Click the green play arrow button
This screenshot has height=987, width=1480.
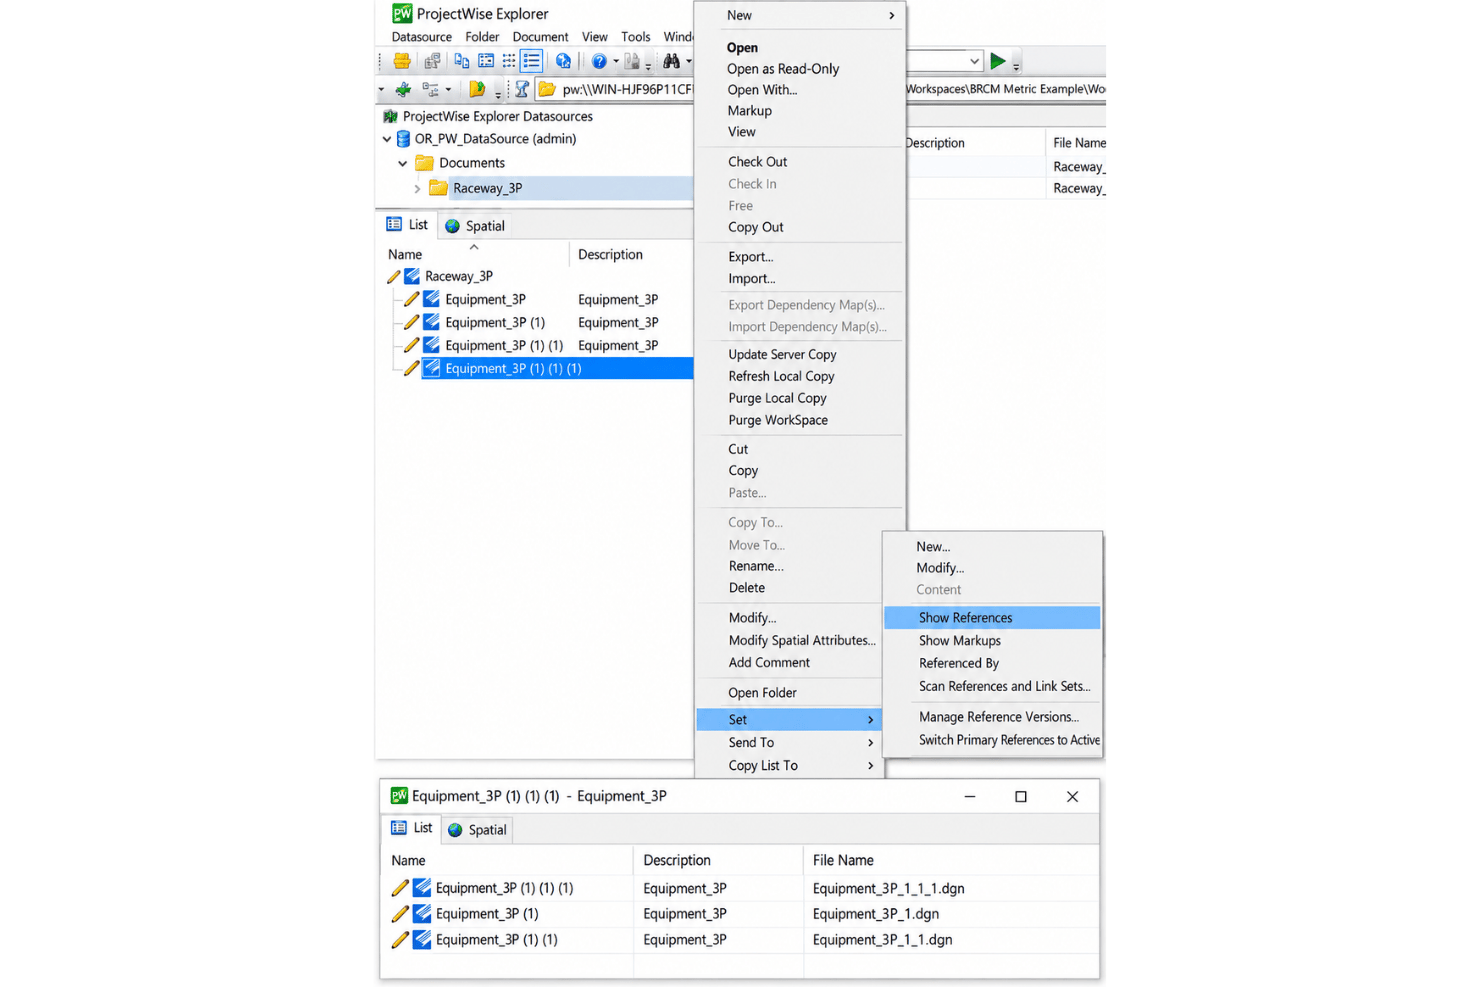coord(998,61)
